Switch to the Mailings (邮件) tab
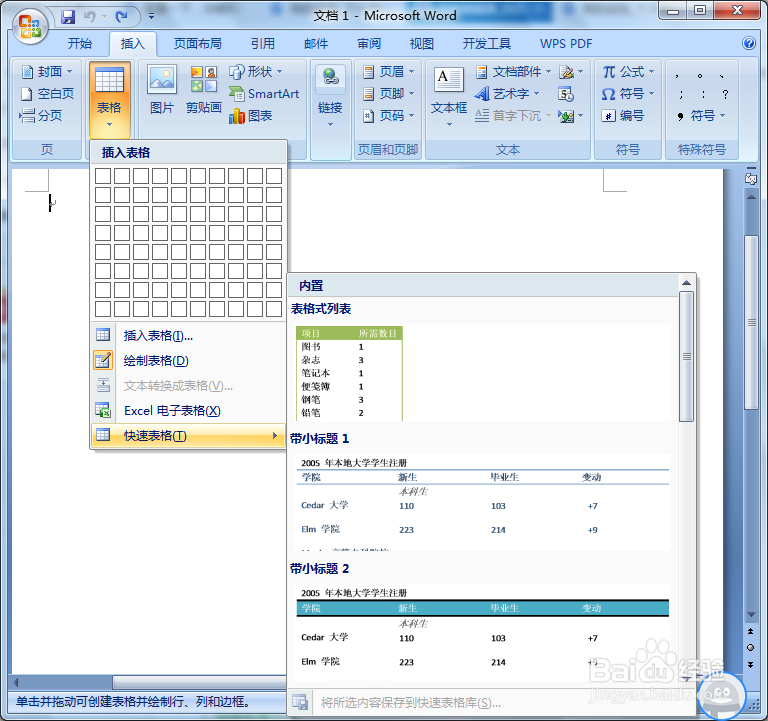 coord(316,44)
